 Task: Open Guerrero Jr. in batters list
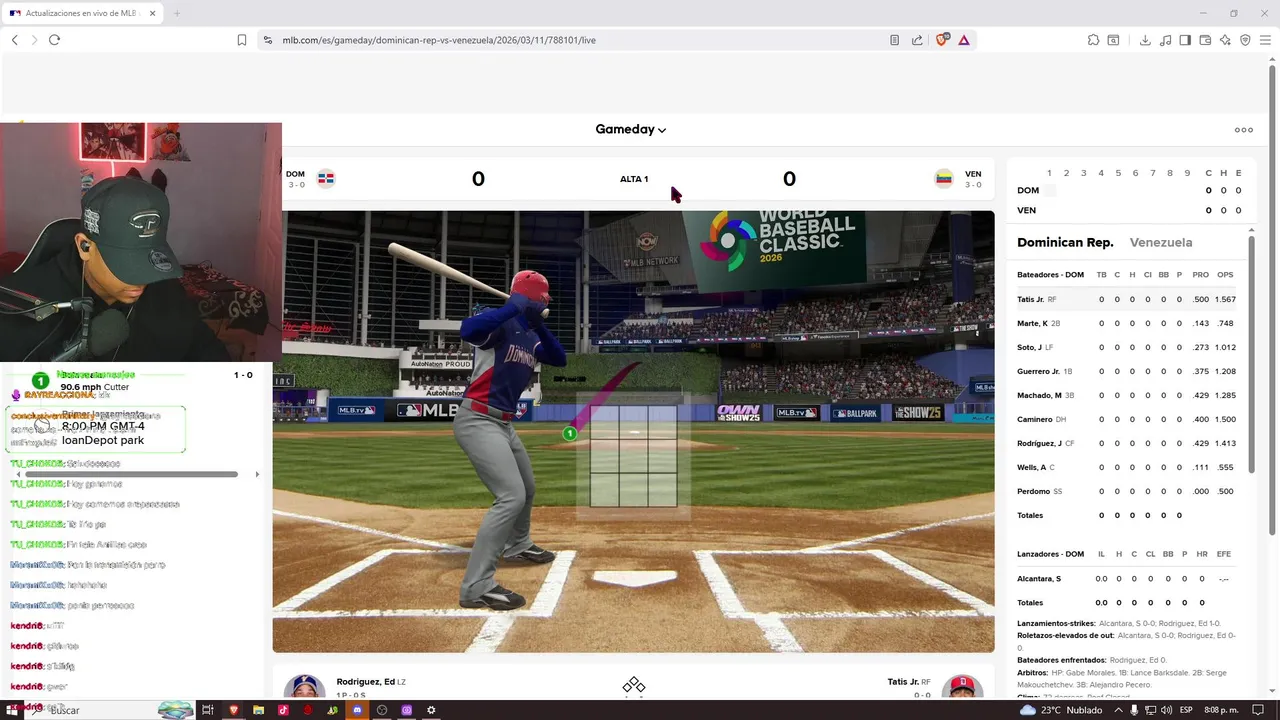(1038, 372)
